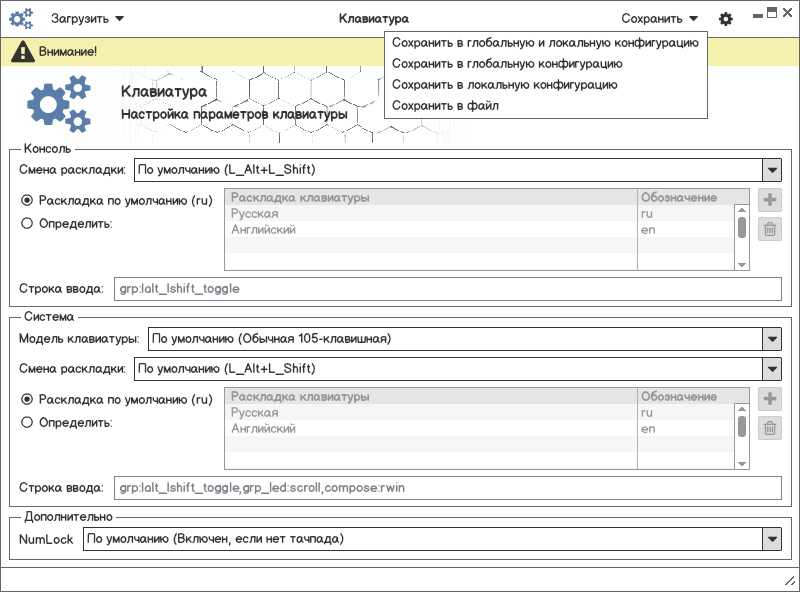This screenshot has height=592, width=800.
Task: Click Console layout list scrollbar up arrow
Action: pyautogui.click(x=742, y=210)
